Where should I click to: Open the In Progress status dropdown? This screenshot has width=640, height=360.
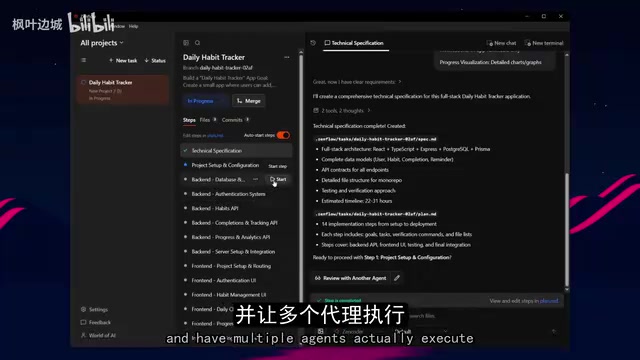point(205,101)
